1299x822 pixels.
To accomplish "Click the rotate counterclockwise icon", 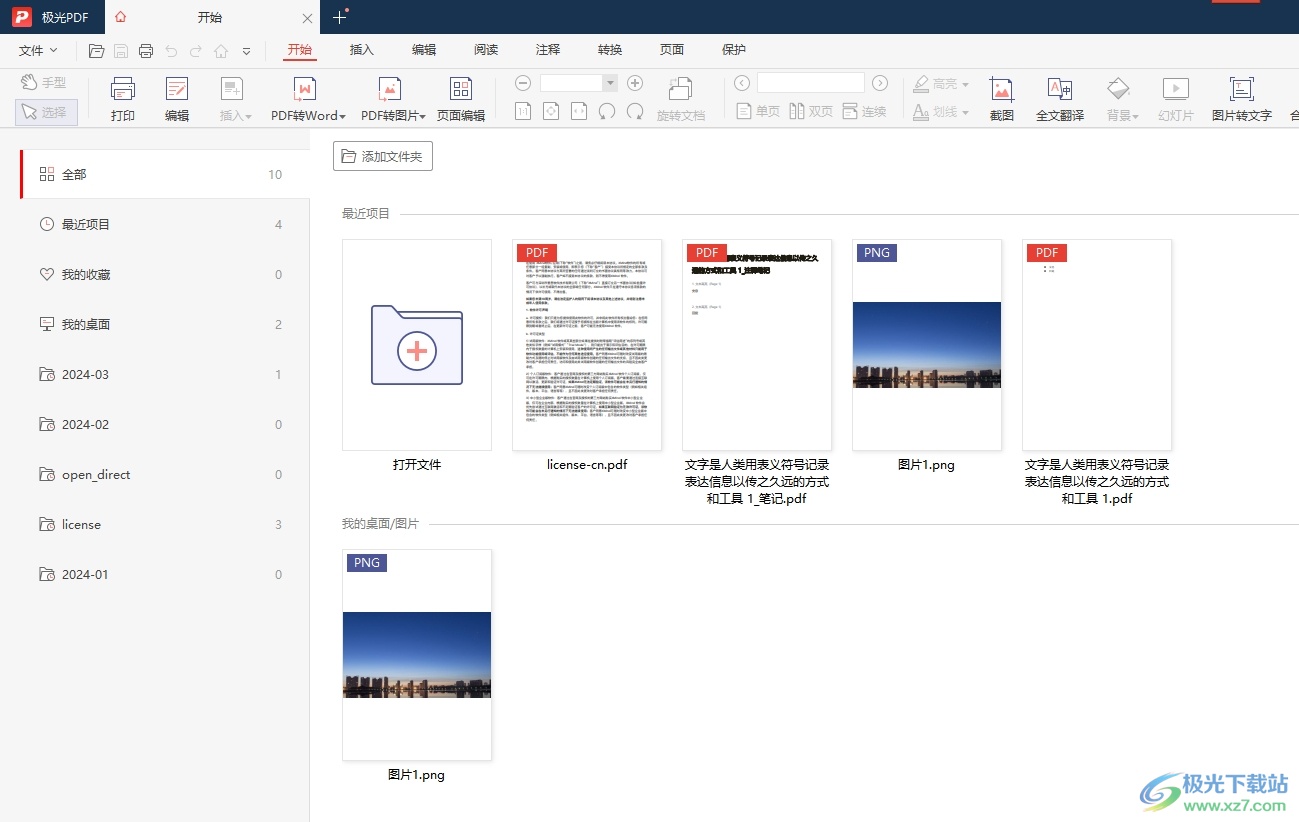I will (607, 111).
